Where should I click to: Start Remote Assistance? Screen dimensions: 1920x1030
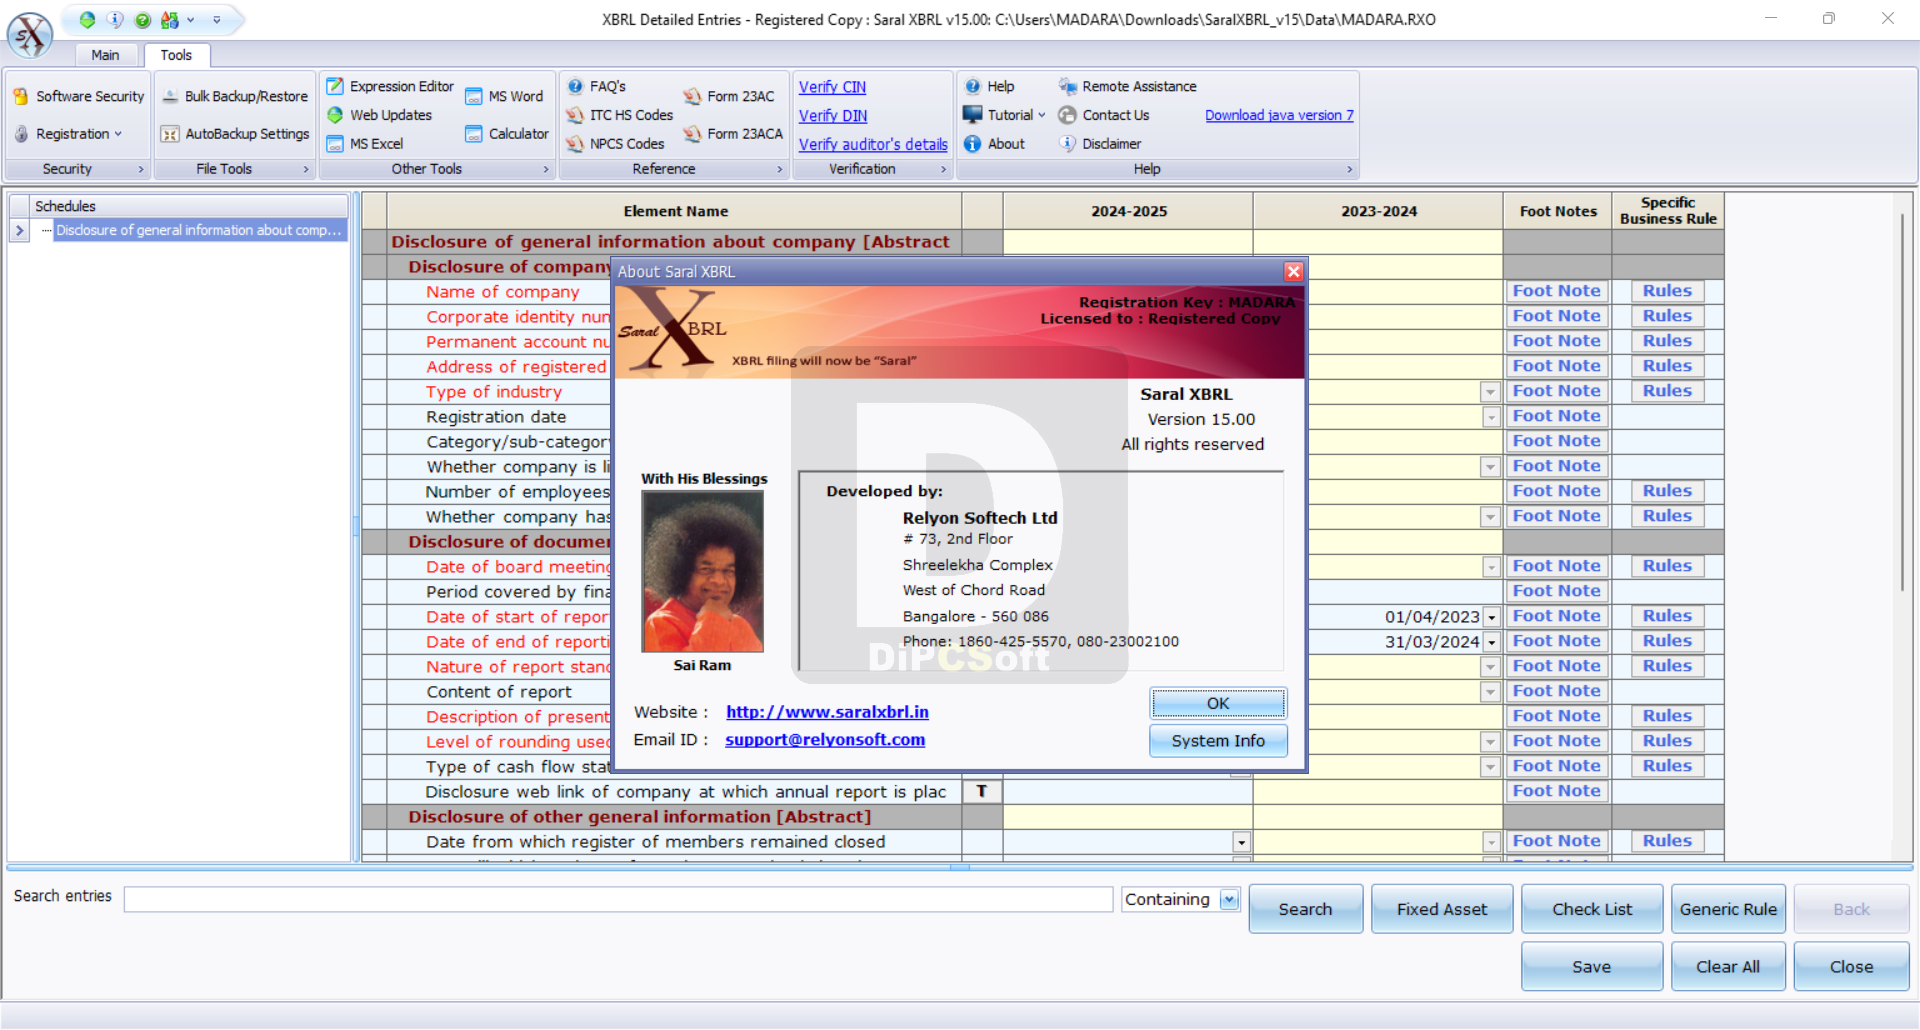pyautogui.click(x=1127, y=87)
